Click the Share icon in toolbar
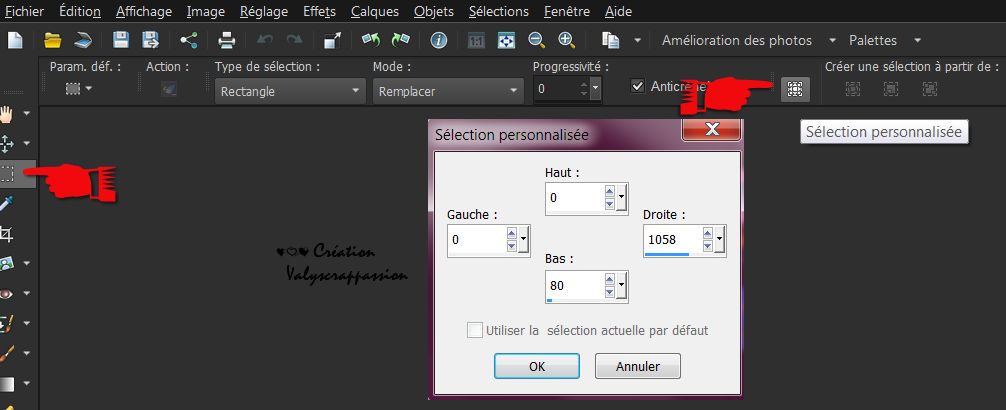Screen dimensions: 1006x410 [x=188, y=41]
